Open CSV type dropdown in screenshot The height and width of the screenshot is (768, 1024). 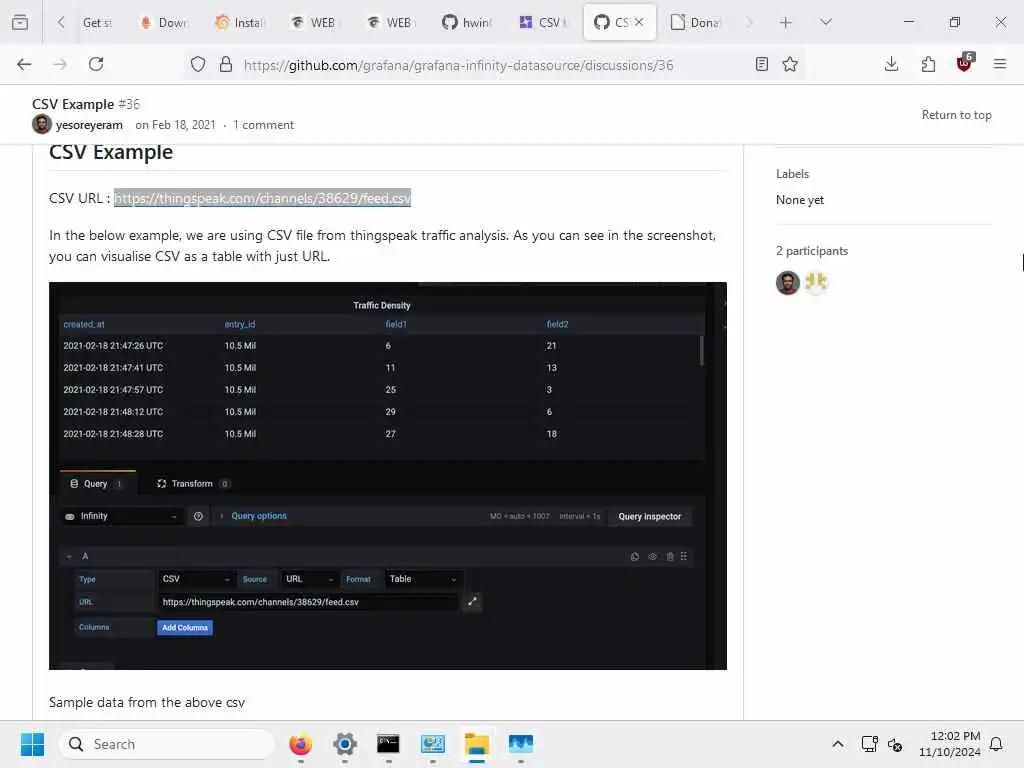coord(196,579)
